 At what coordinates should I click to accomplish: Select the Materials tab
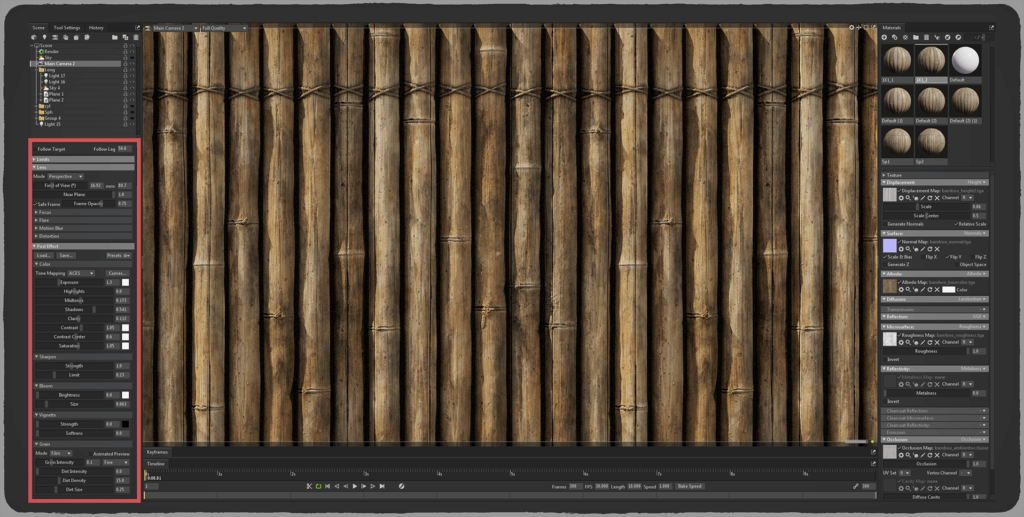[x=891, y=27]
